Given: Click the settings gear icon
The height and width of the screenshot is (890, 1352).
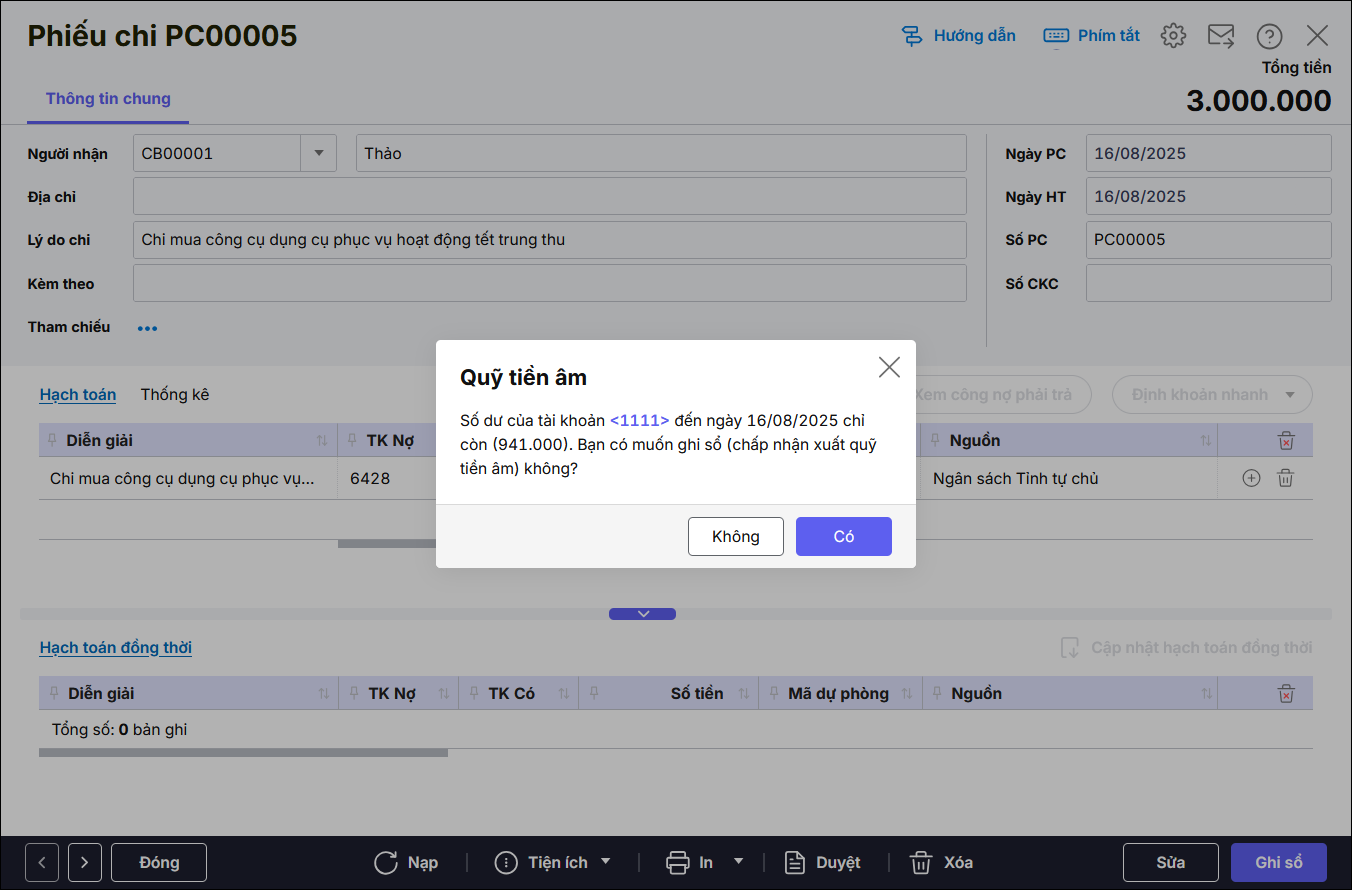Looking at the screenshot, I should (1173, 36).
